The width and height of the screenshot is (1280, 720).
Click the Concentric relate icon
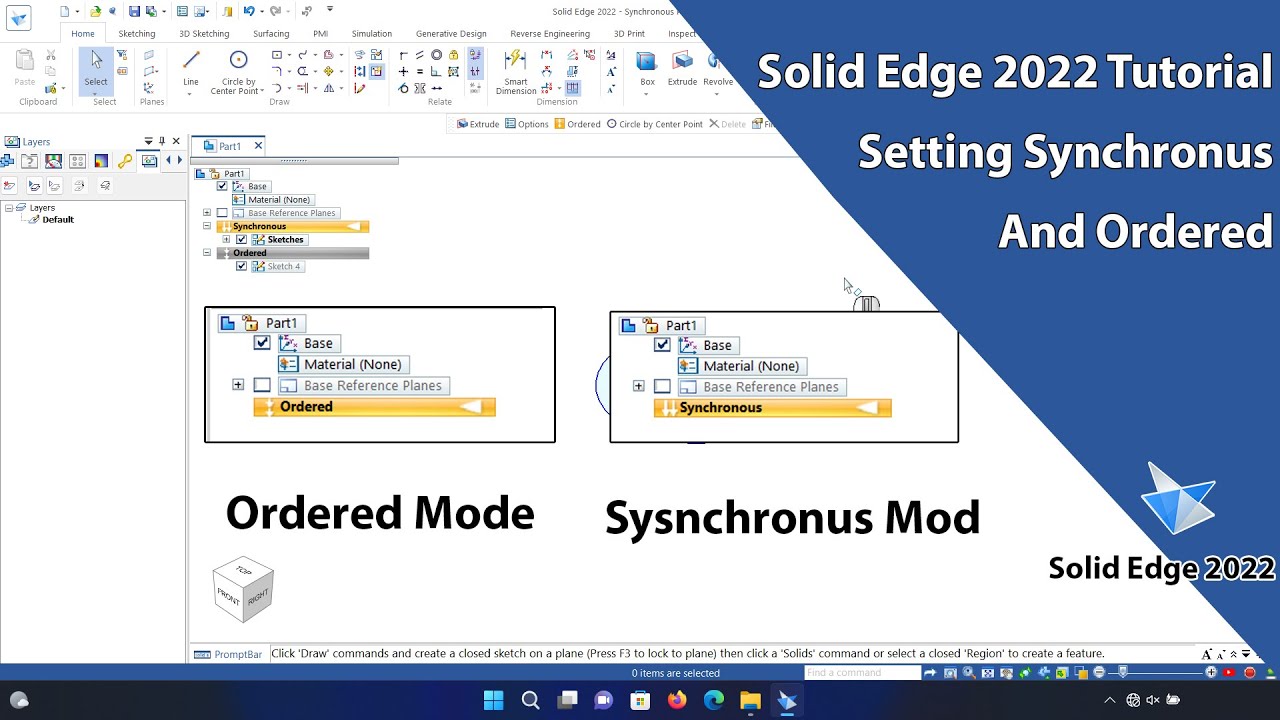tap(436, 55)
